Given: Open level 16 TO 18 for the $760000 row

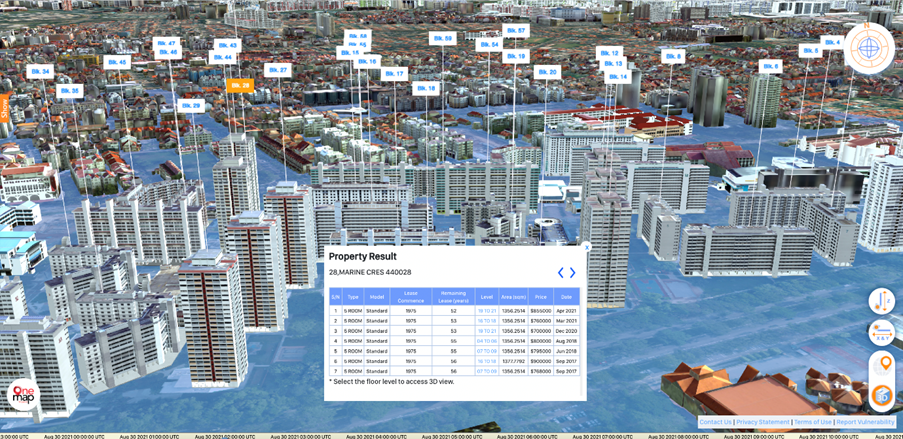Looking at the screenshot, I should click(487, 321).
